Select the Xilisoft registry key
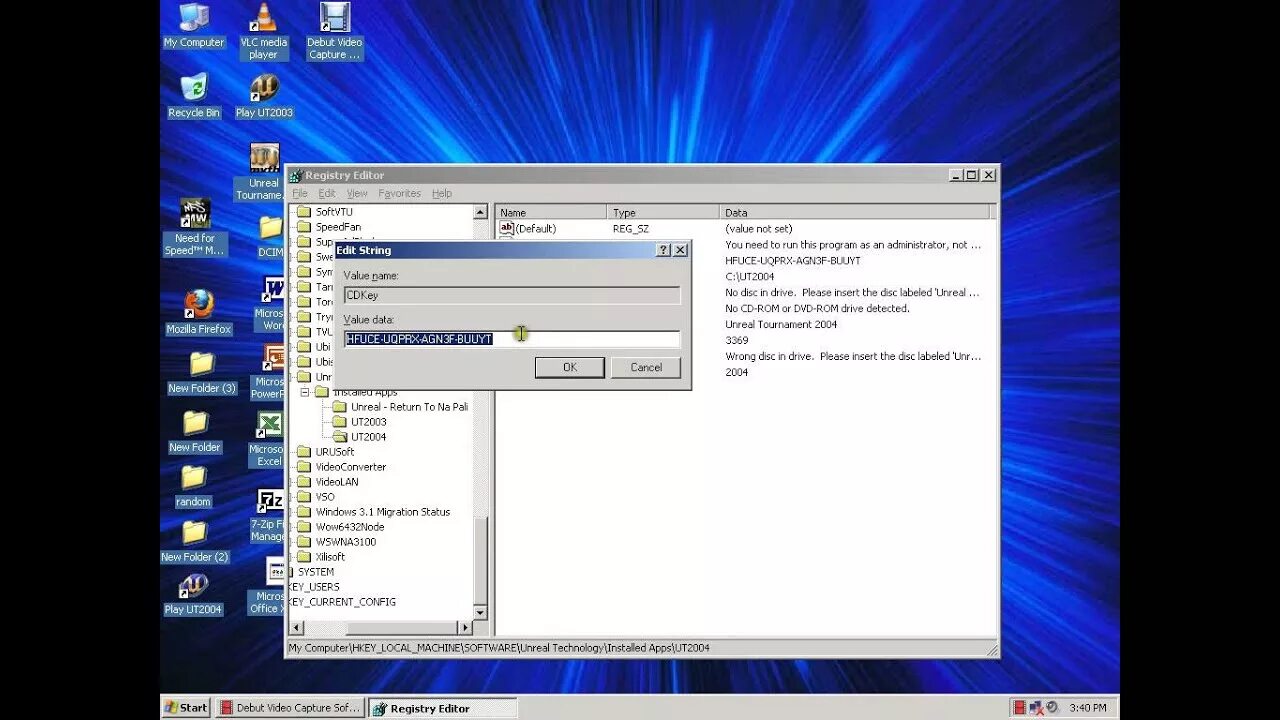The image size is (1280, 720). point(330,557)
